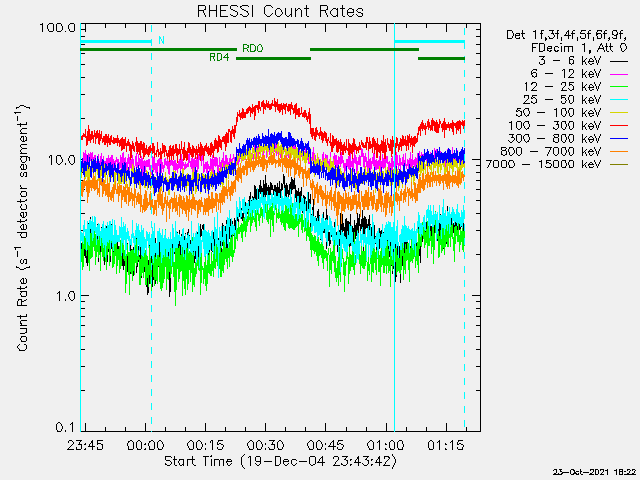Click the 6 - 12 keV legend label

click(566, 74)
